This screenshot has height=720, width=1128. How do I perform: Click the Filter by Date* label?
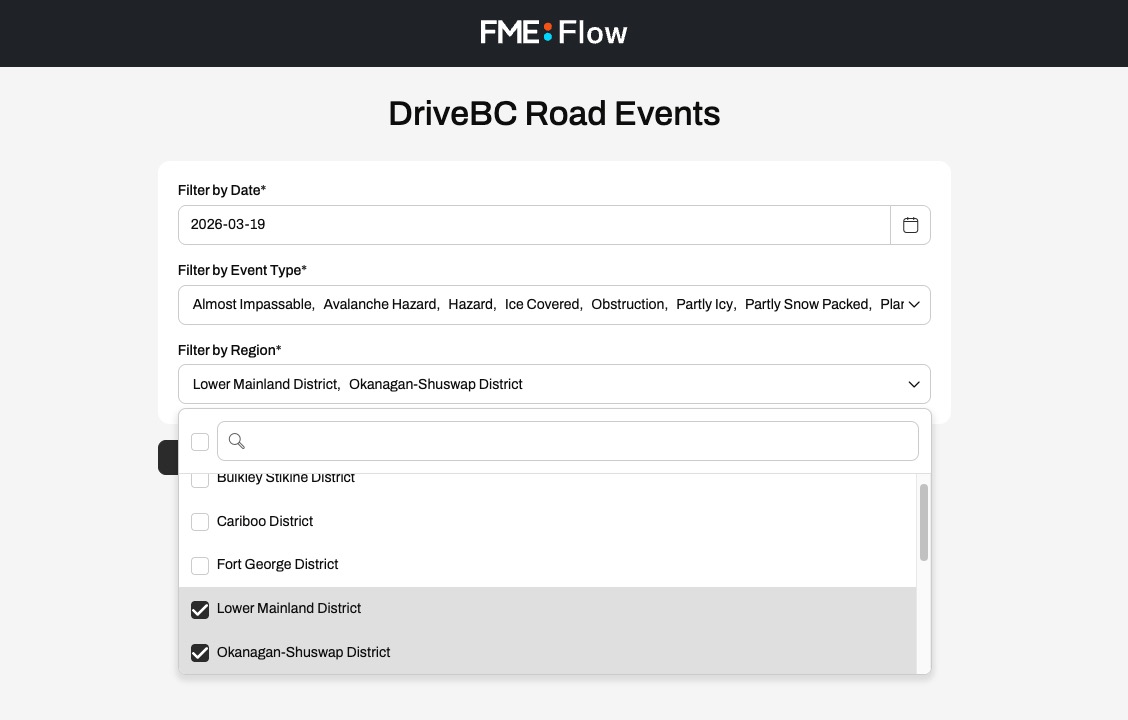[222, 190]
